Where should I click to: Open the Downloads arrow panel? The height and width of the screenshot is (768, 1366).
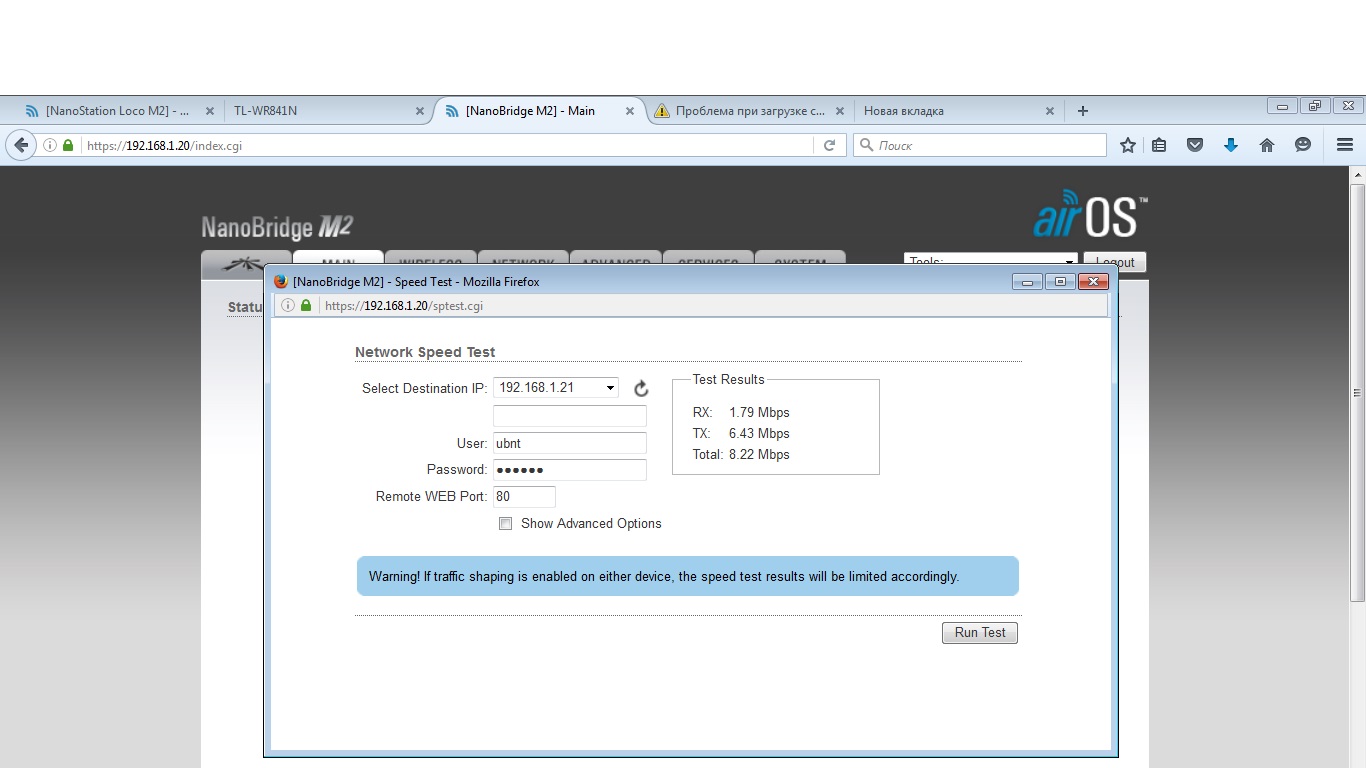[x=1231, y=145]
